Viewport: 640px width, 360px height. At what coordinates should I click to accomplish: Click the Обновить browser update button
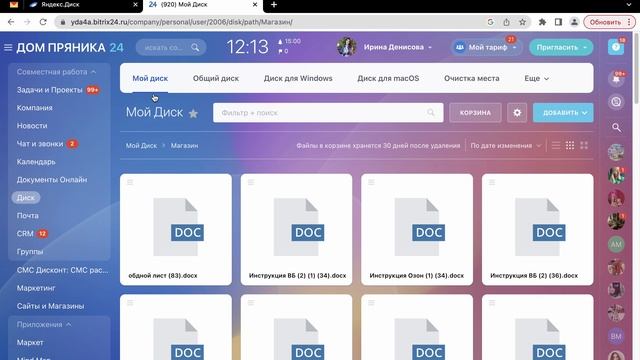(x=609, y=22)
